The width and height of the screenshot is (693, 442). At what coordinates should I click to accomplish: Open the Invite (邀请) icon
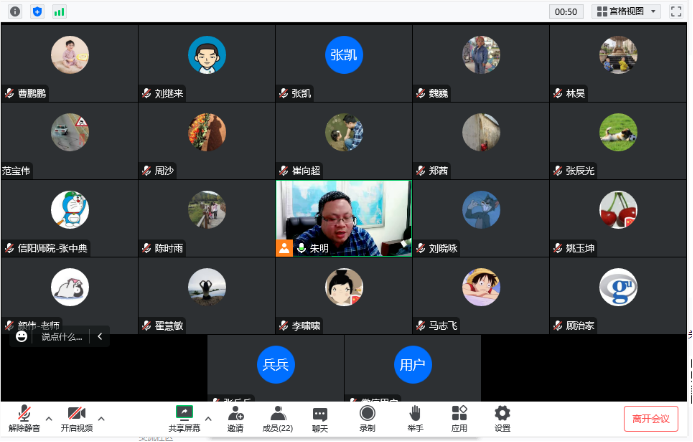coord(235,416)
